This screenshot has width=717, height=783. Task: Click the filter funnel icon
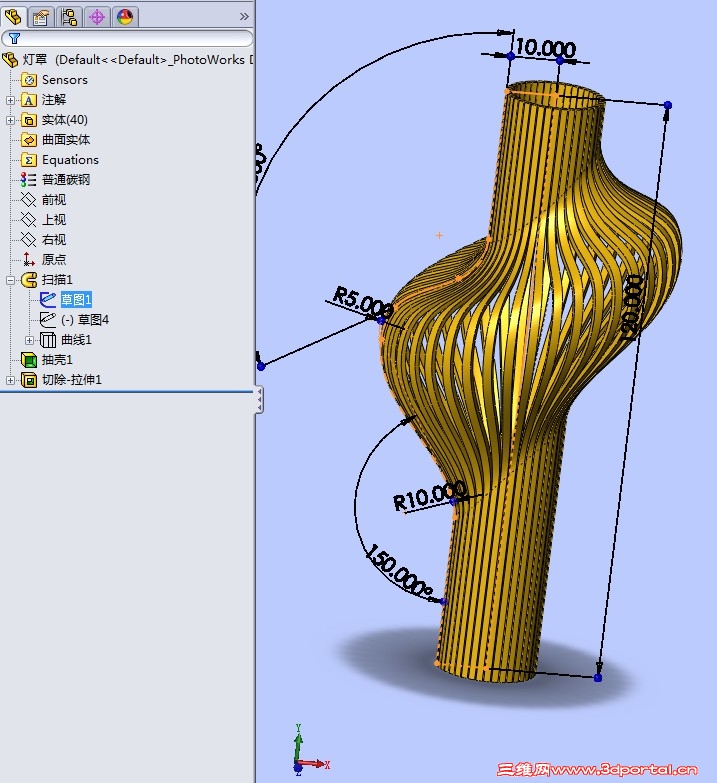pyautogui.click(x=14, y=38)
